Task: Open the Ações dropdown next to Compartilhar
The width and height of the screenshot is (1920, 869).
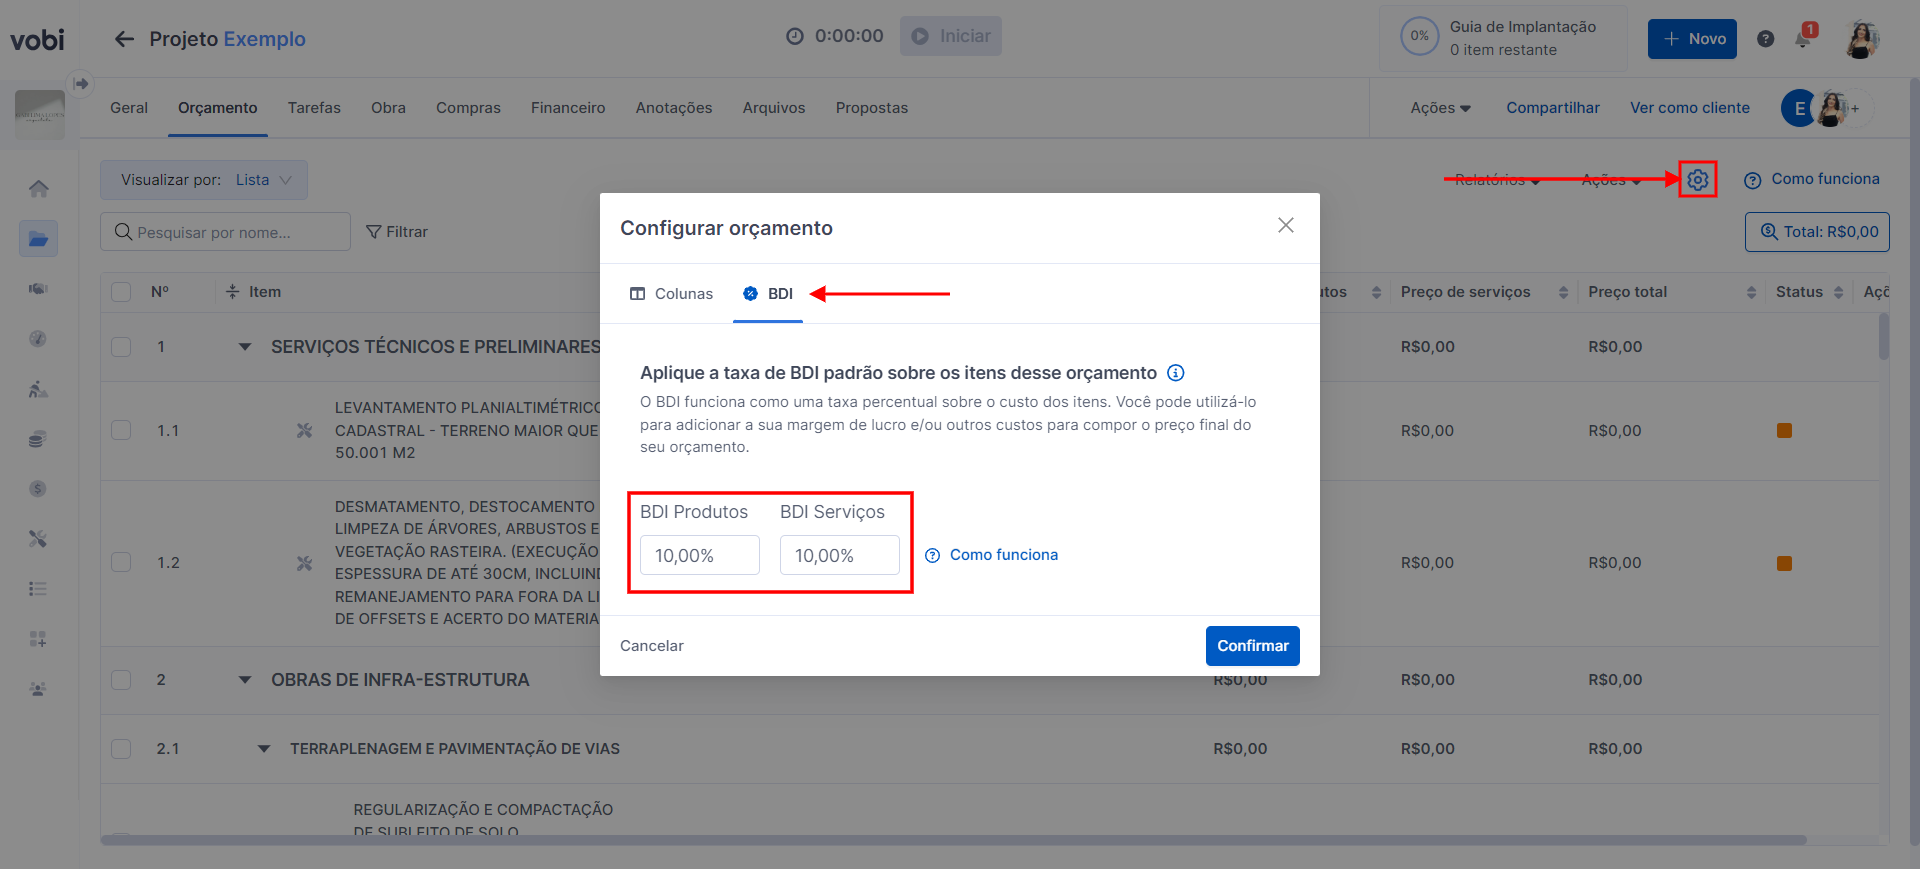Action: coord(1440,108)
